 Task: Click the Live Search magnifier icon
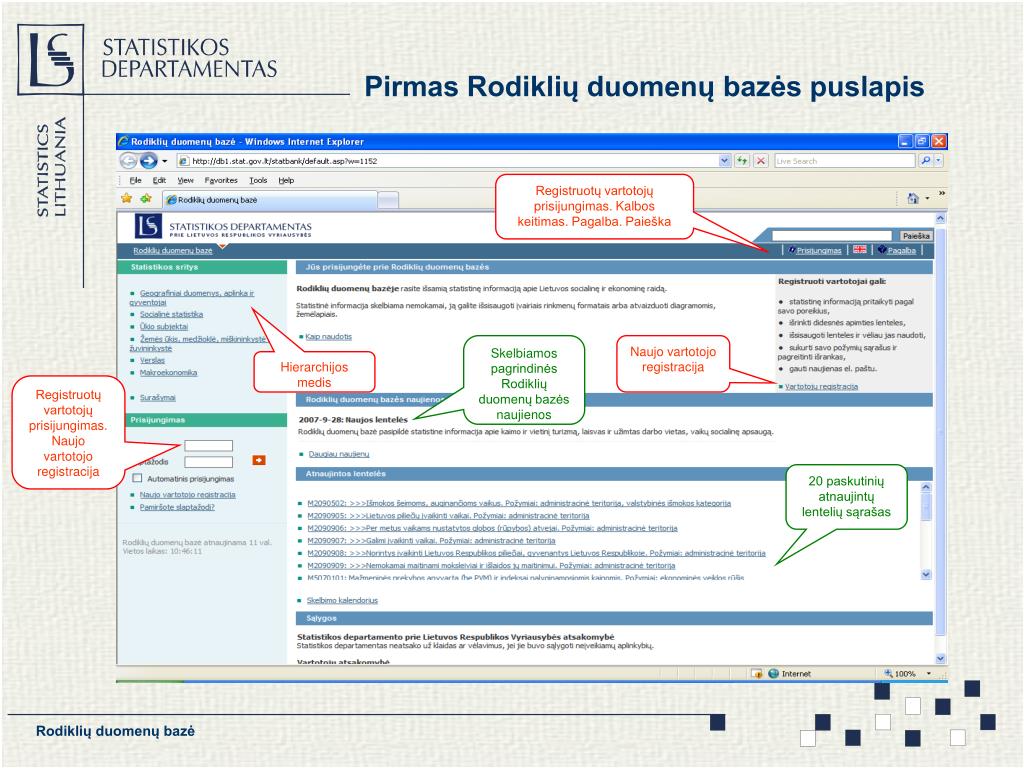coord(925,161)
